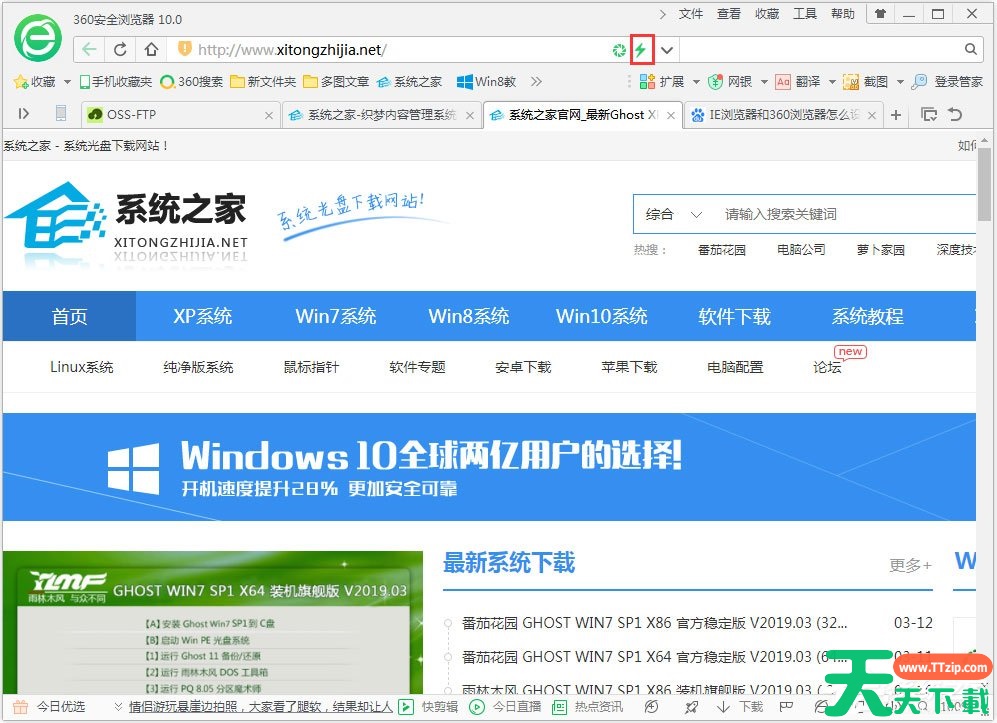Viewport: 997px width, 723px height.
Task: Close the OSS-FTP tab
Action: [x=268, y=115]
